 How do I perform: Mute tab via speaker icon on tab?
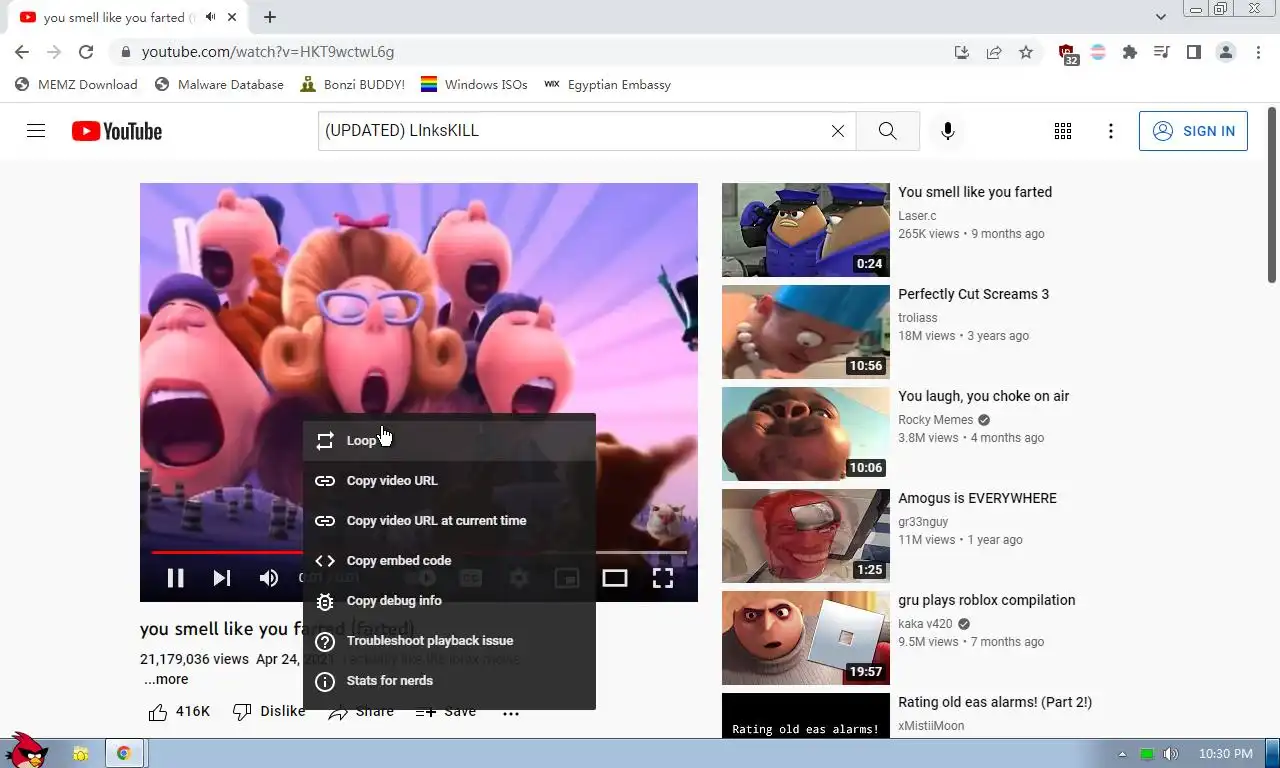point(210,17)
